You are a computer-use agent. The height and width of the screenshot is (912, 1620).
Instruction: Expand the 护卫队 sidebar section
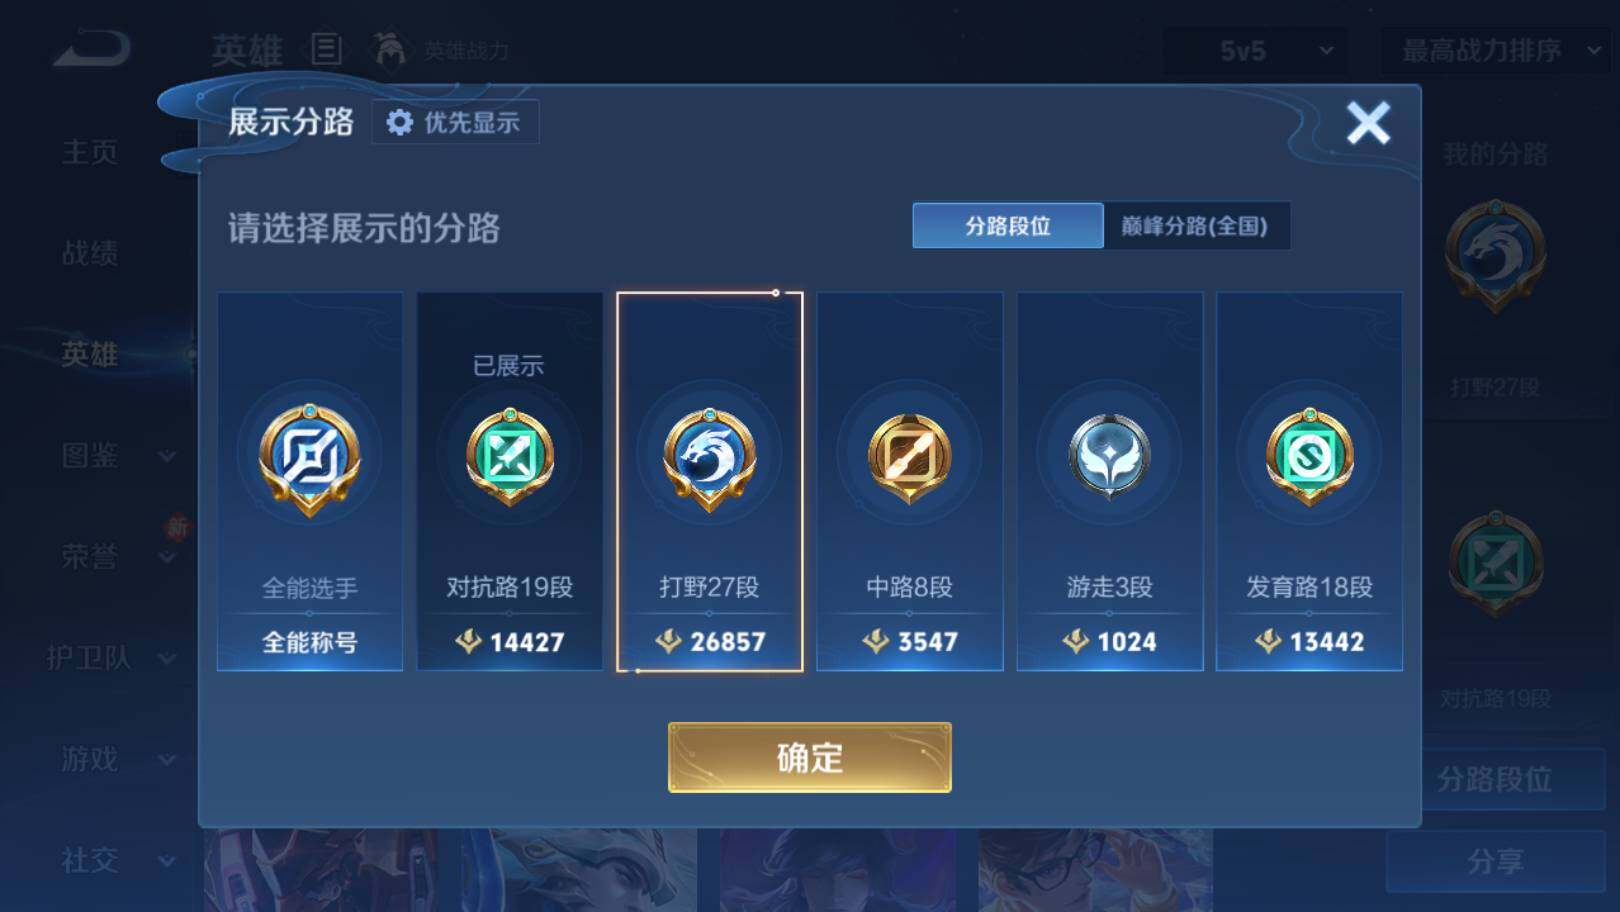point(110,658)
